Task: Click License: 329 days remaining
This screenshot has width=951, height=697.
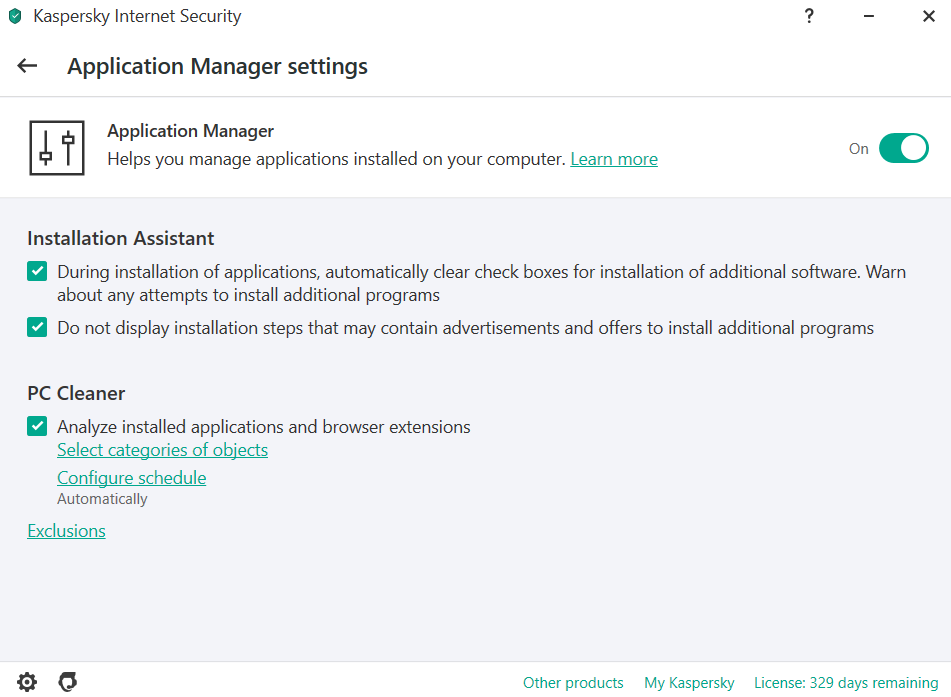Action: (x=846, y=683)
